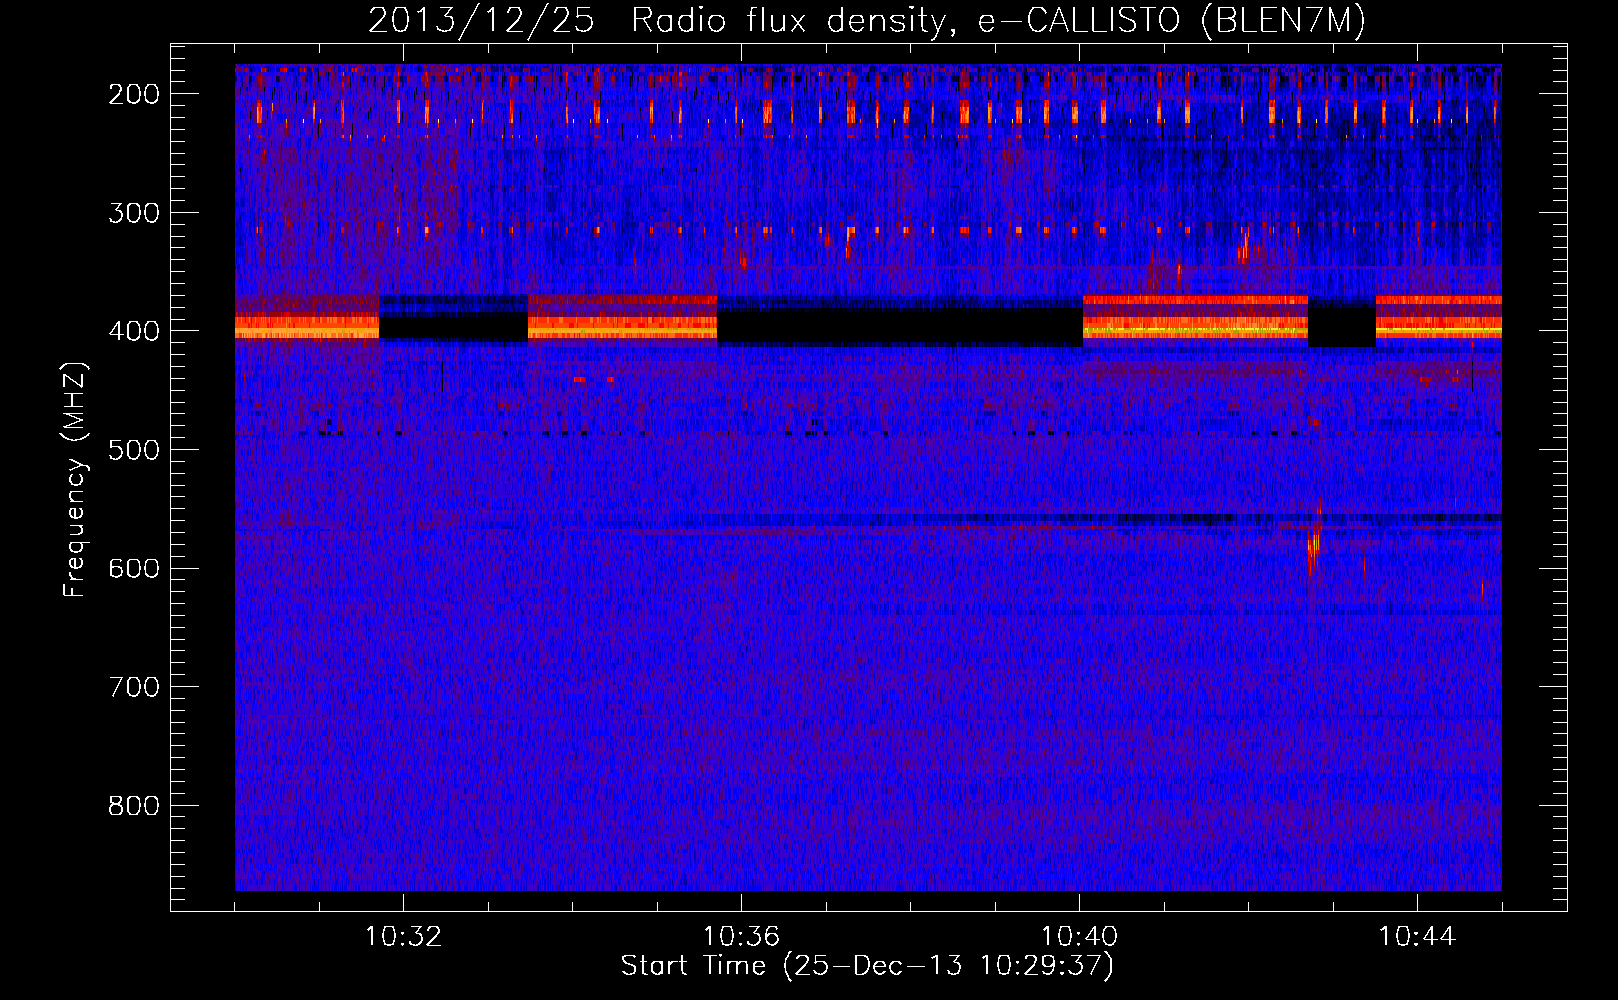Screen dimensions: 1618x1000
Task: Click the 400 frequency tick label
Action: (x=134, y=331)
